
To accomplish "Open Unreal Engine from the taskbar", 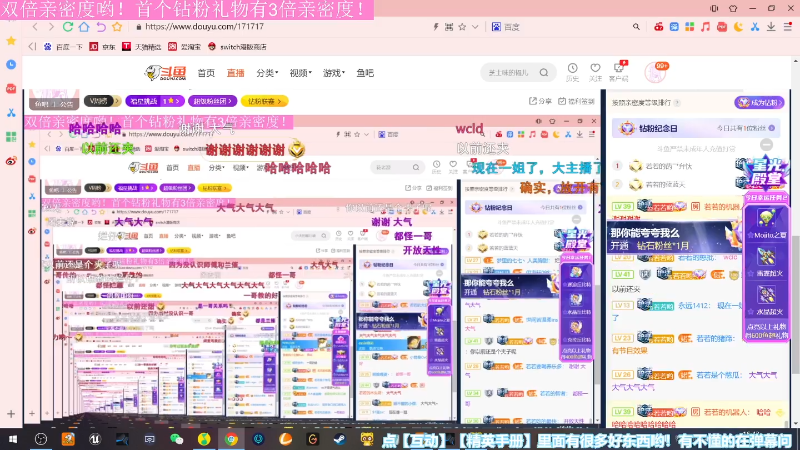I will click(x=95, y=439).
